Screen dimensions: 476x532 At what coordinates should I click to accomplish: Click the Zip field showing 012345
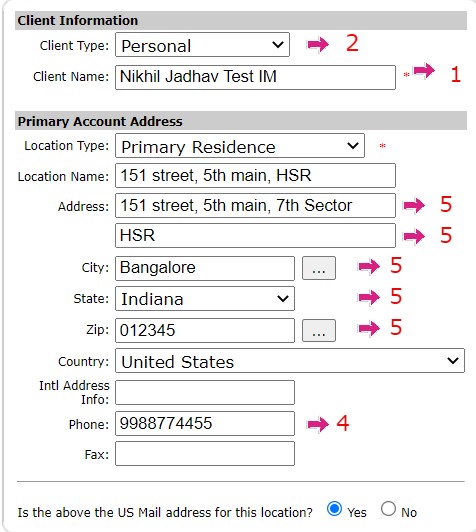tap(205, 330)
